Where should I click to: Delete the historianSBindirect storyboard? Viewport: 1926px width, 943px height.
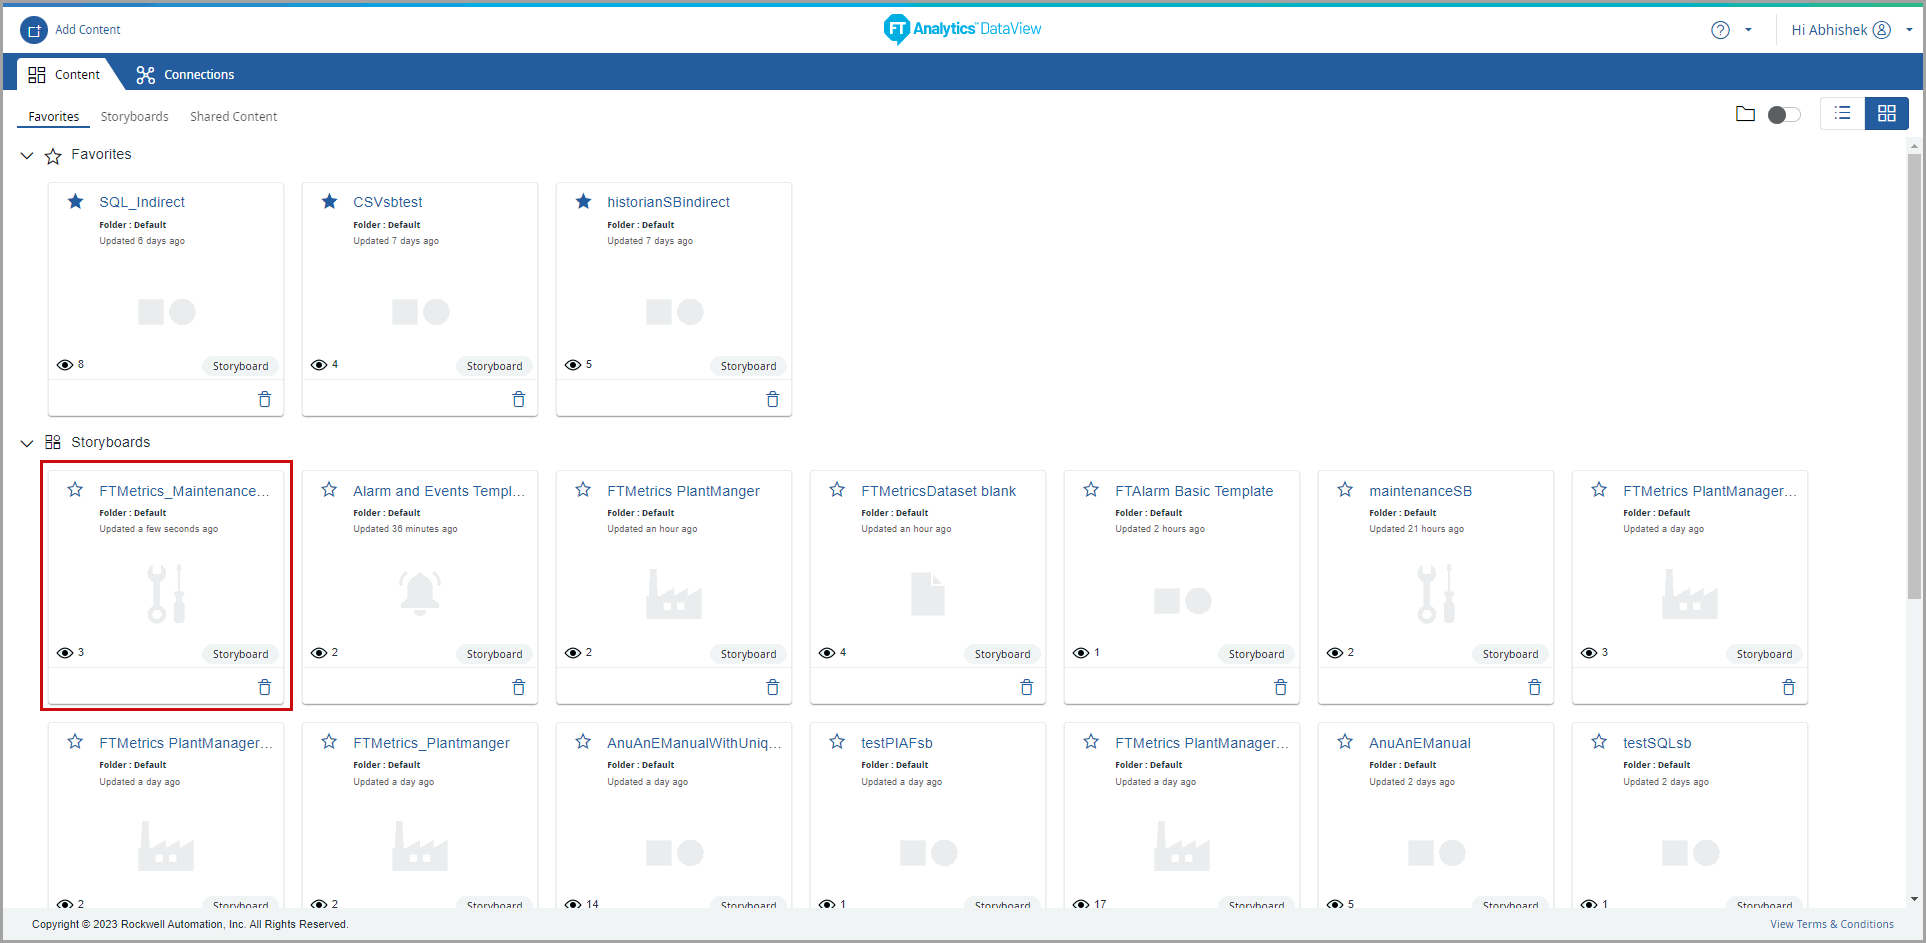coord(773,399)
